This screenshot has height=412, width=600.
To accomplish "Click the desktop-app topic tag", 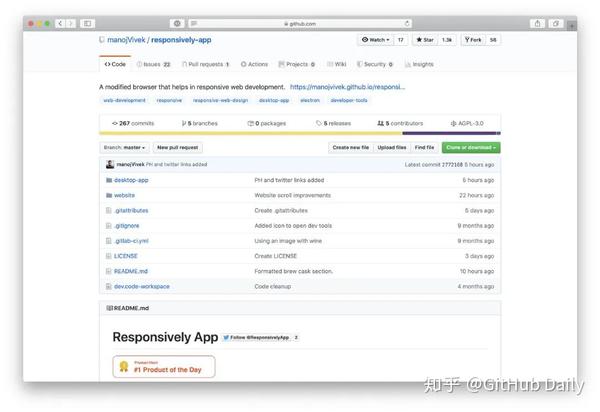I will 274,100.
